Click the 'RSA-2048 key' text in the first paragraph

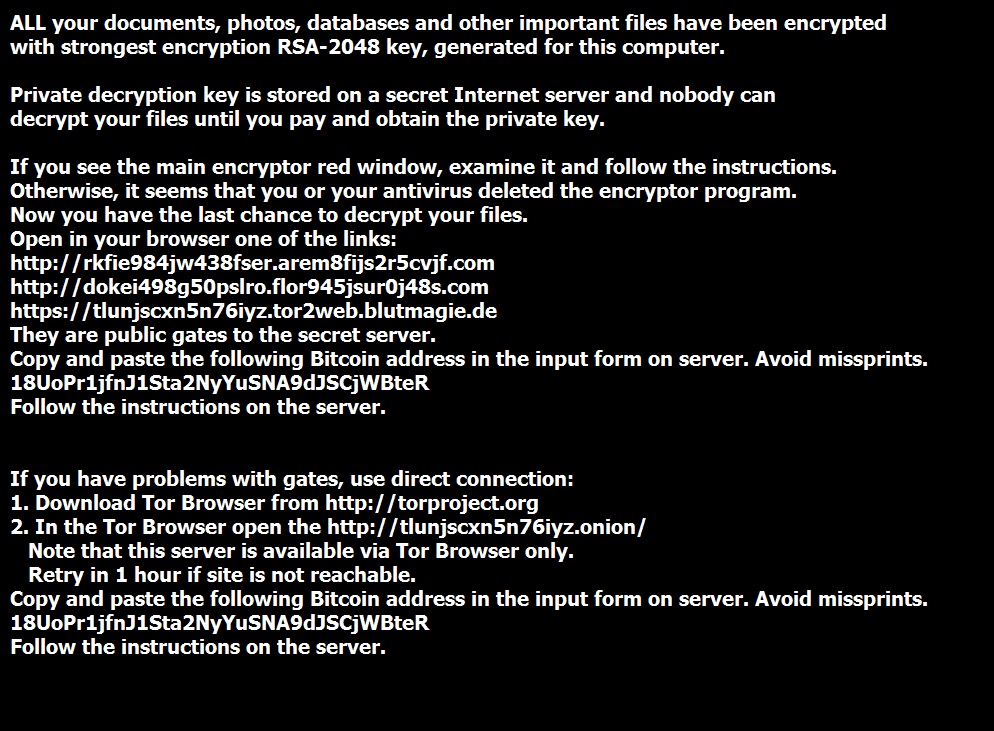click(354, 48)
